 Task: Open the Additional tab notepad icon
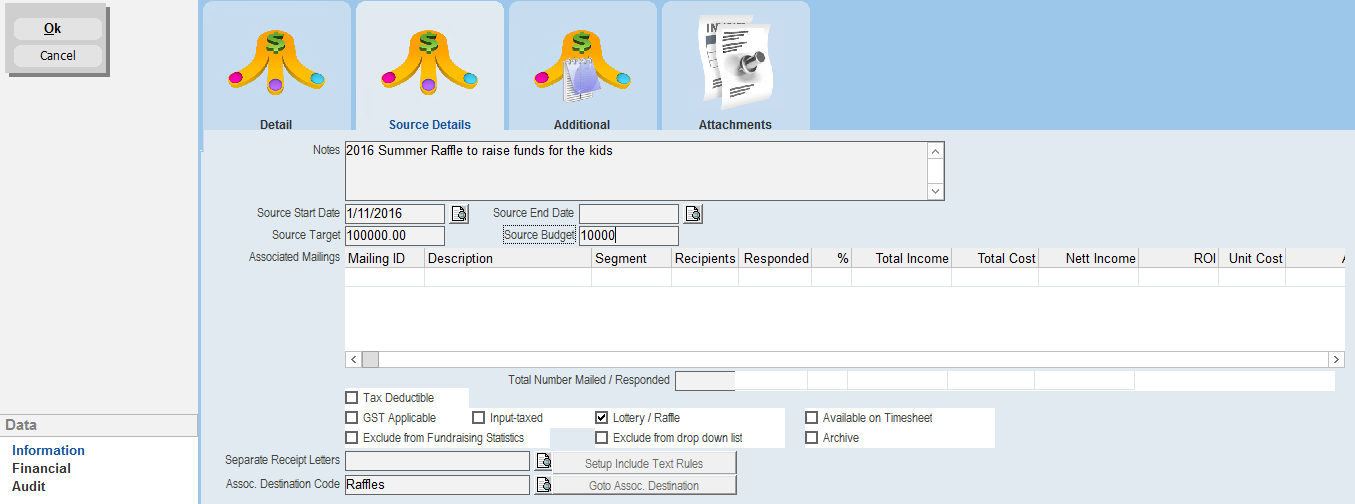[x=582, y=64]
